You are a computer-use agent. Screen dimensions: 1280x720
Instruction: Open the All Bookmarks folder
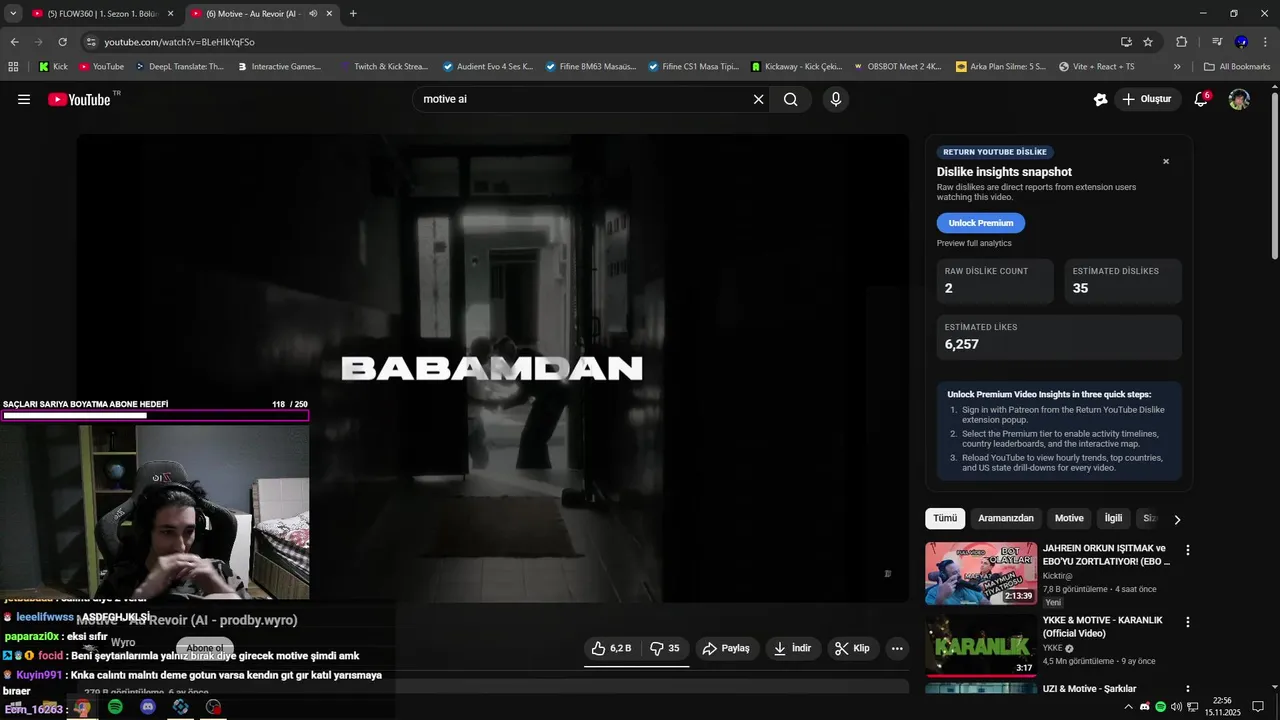pos(1237,67)
